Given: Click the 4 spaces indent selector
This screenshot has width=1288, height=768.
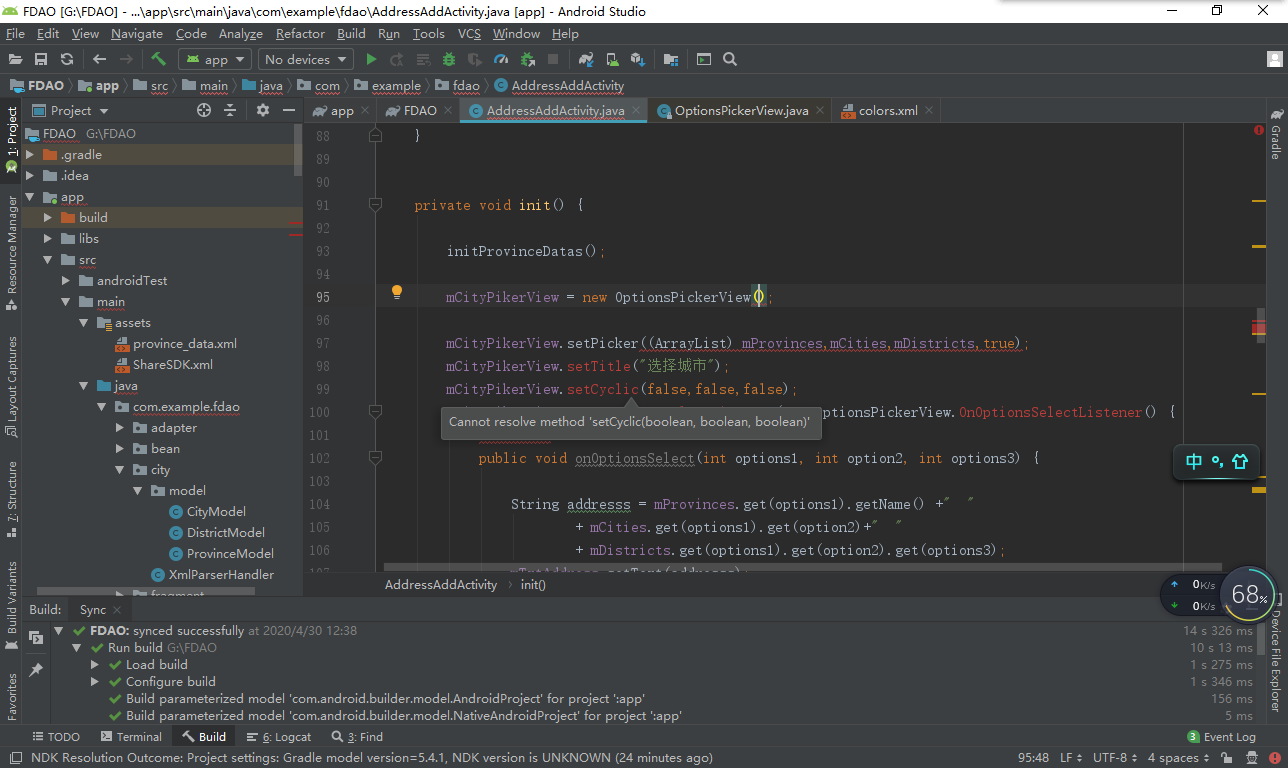Looking at the screenshot, I should [x=1178, y=758].
